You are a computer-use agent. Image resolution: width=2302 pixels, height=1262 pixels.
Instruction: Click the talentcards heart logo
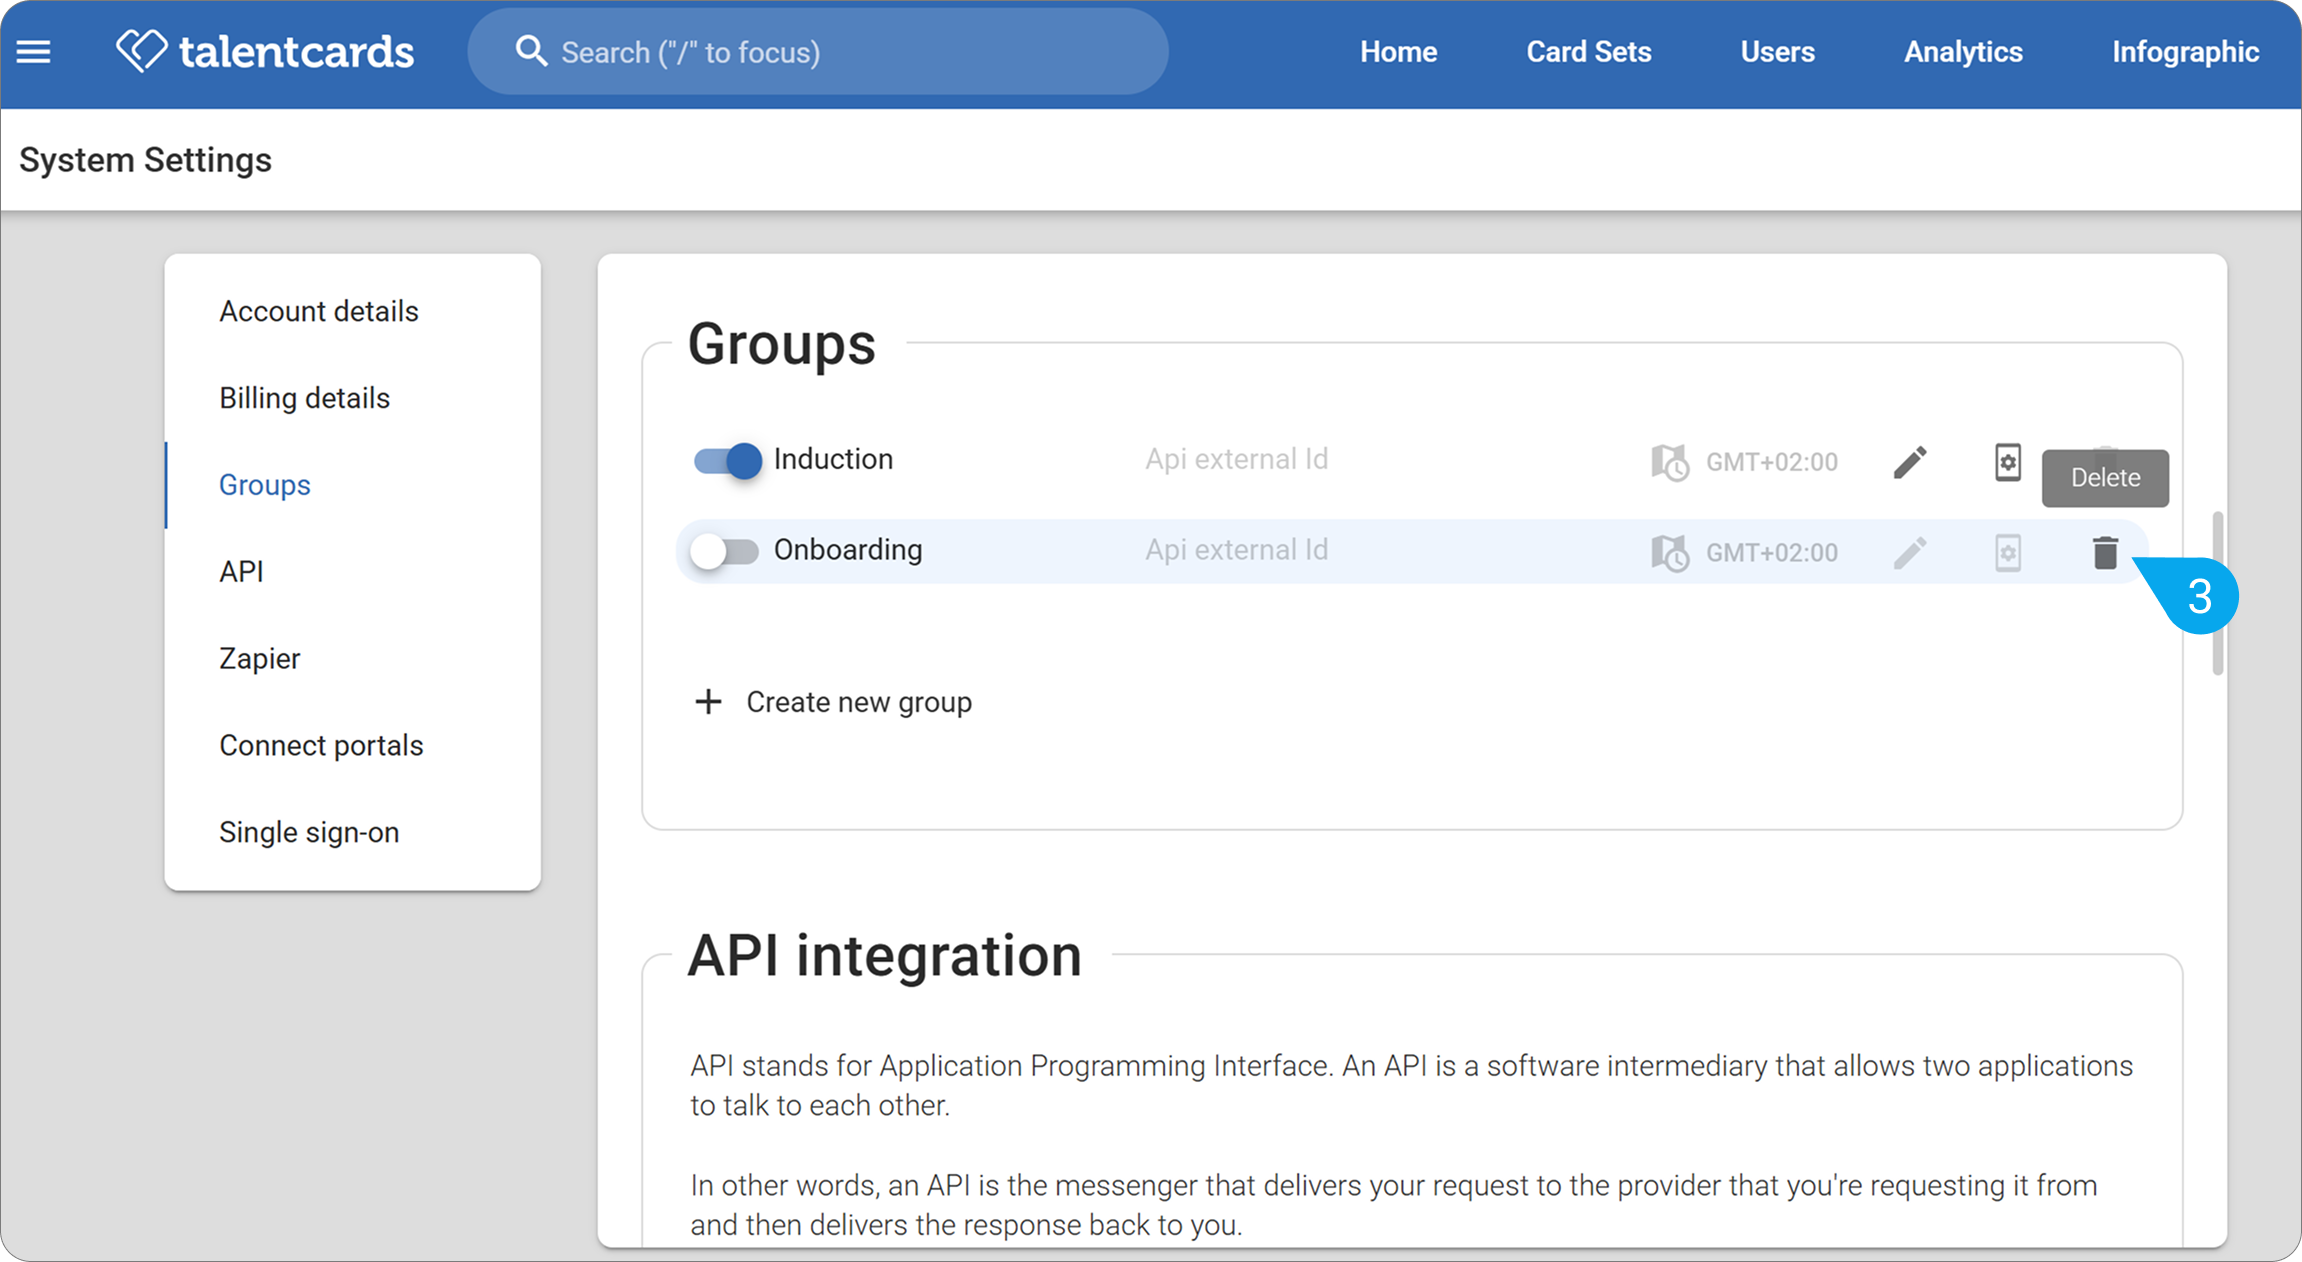141,50
